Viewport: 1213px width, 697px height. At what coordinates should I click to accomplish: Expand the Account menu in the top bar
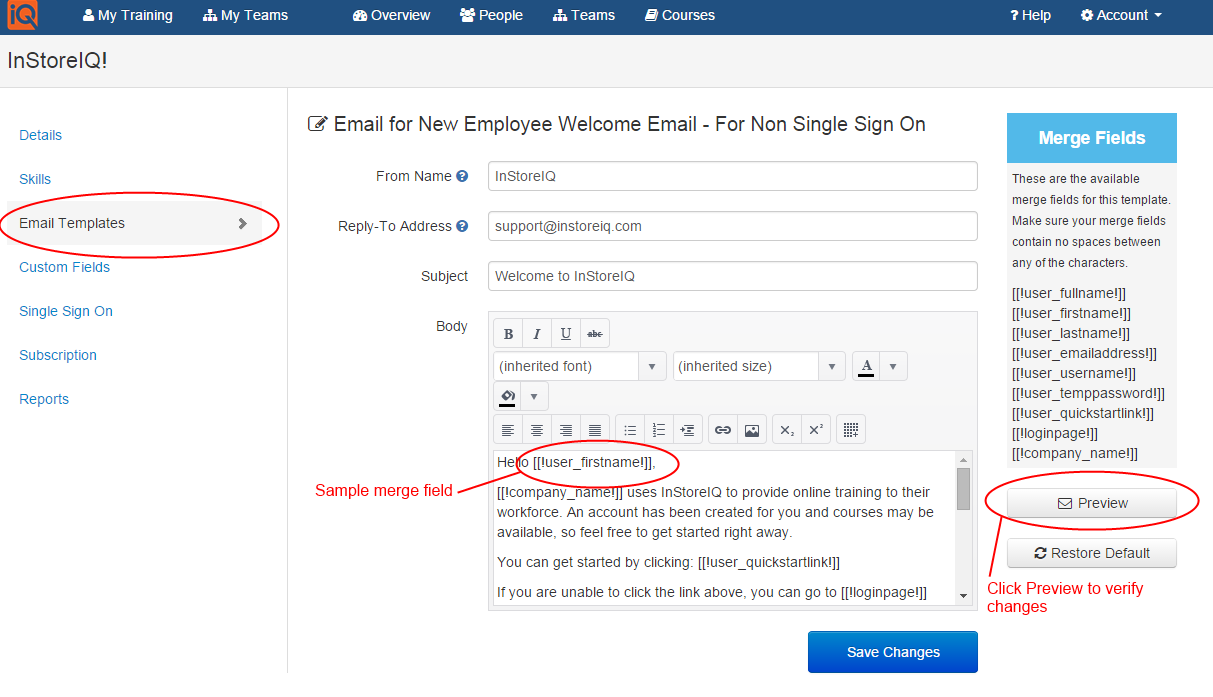tap(1121, 15)
